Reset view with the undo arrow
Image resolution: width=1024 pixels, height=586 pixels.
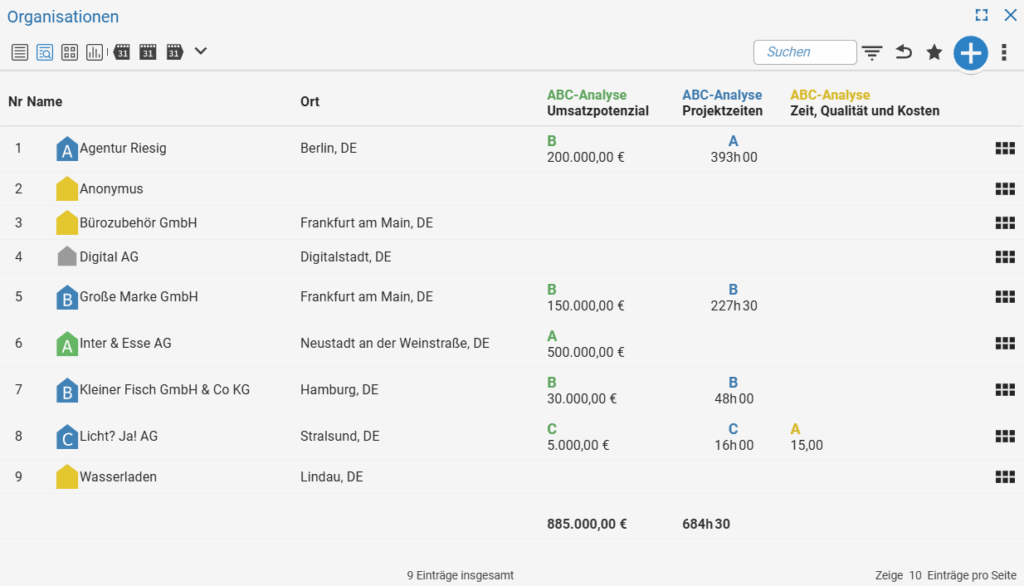click(x=904, y=52)
